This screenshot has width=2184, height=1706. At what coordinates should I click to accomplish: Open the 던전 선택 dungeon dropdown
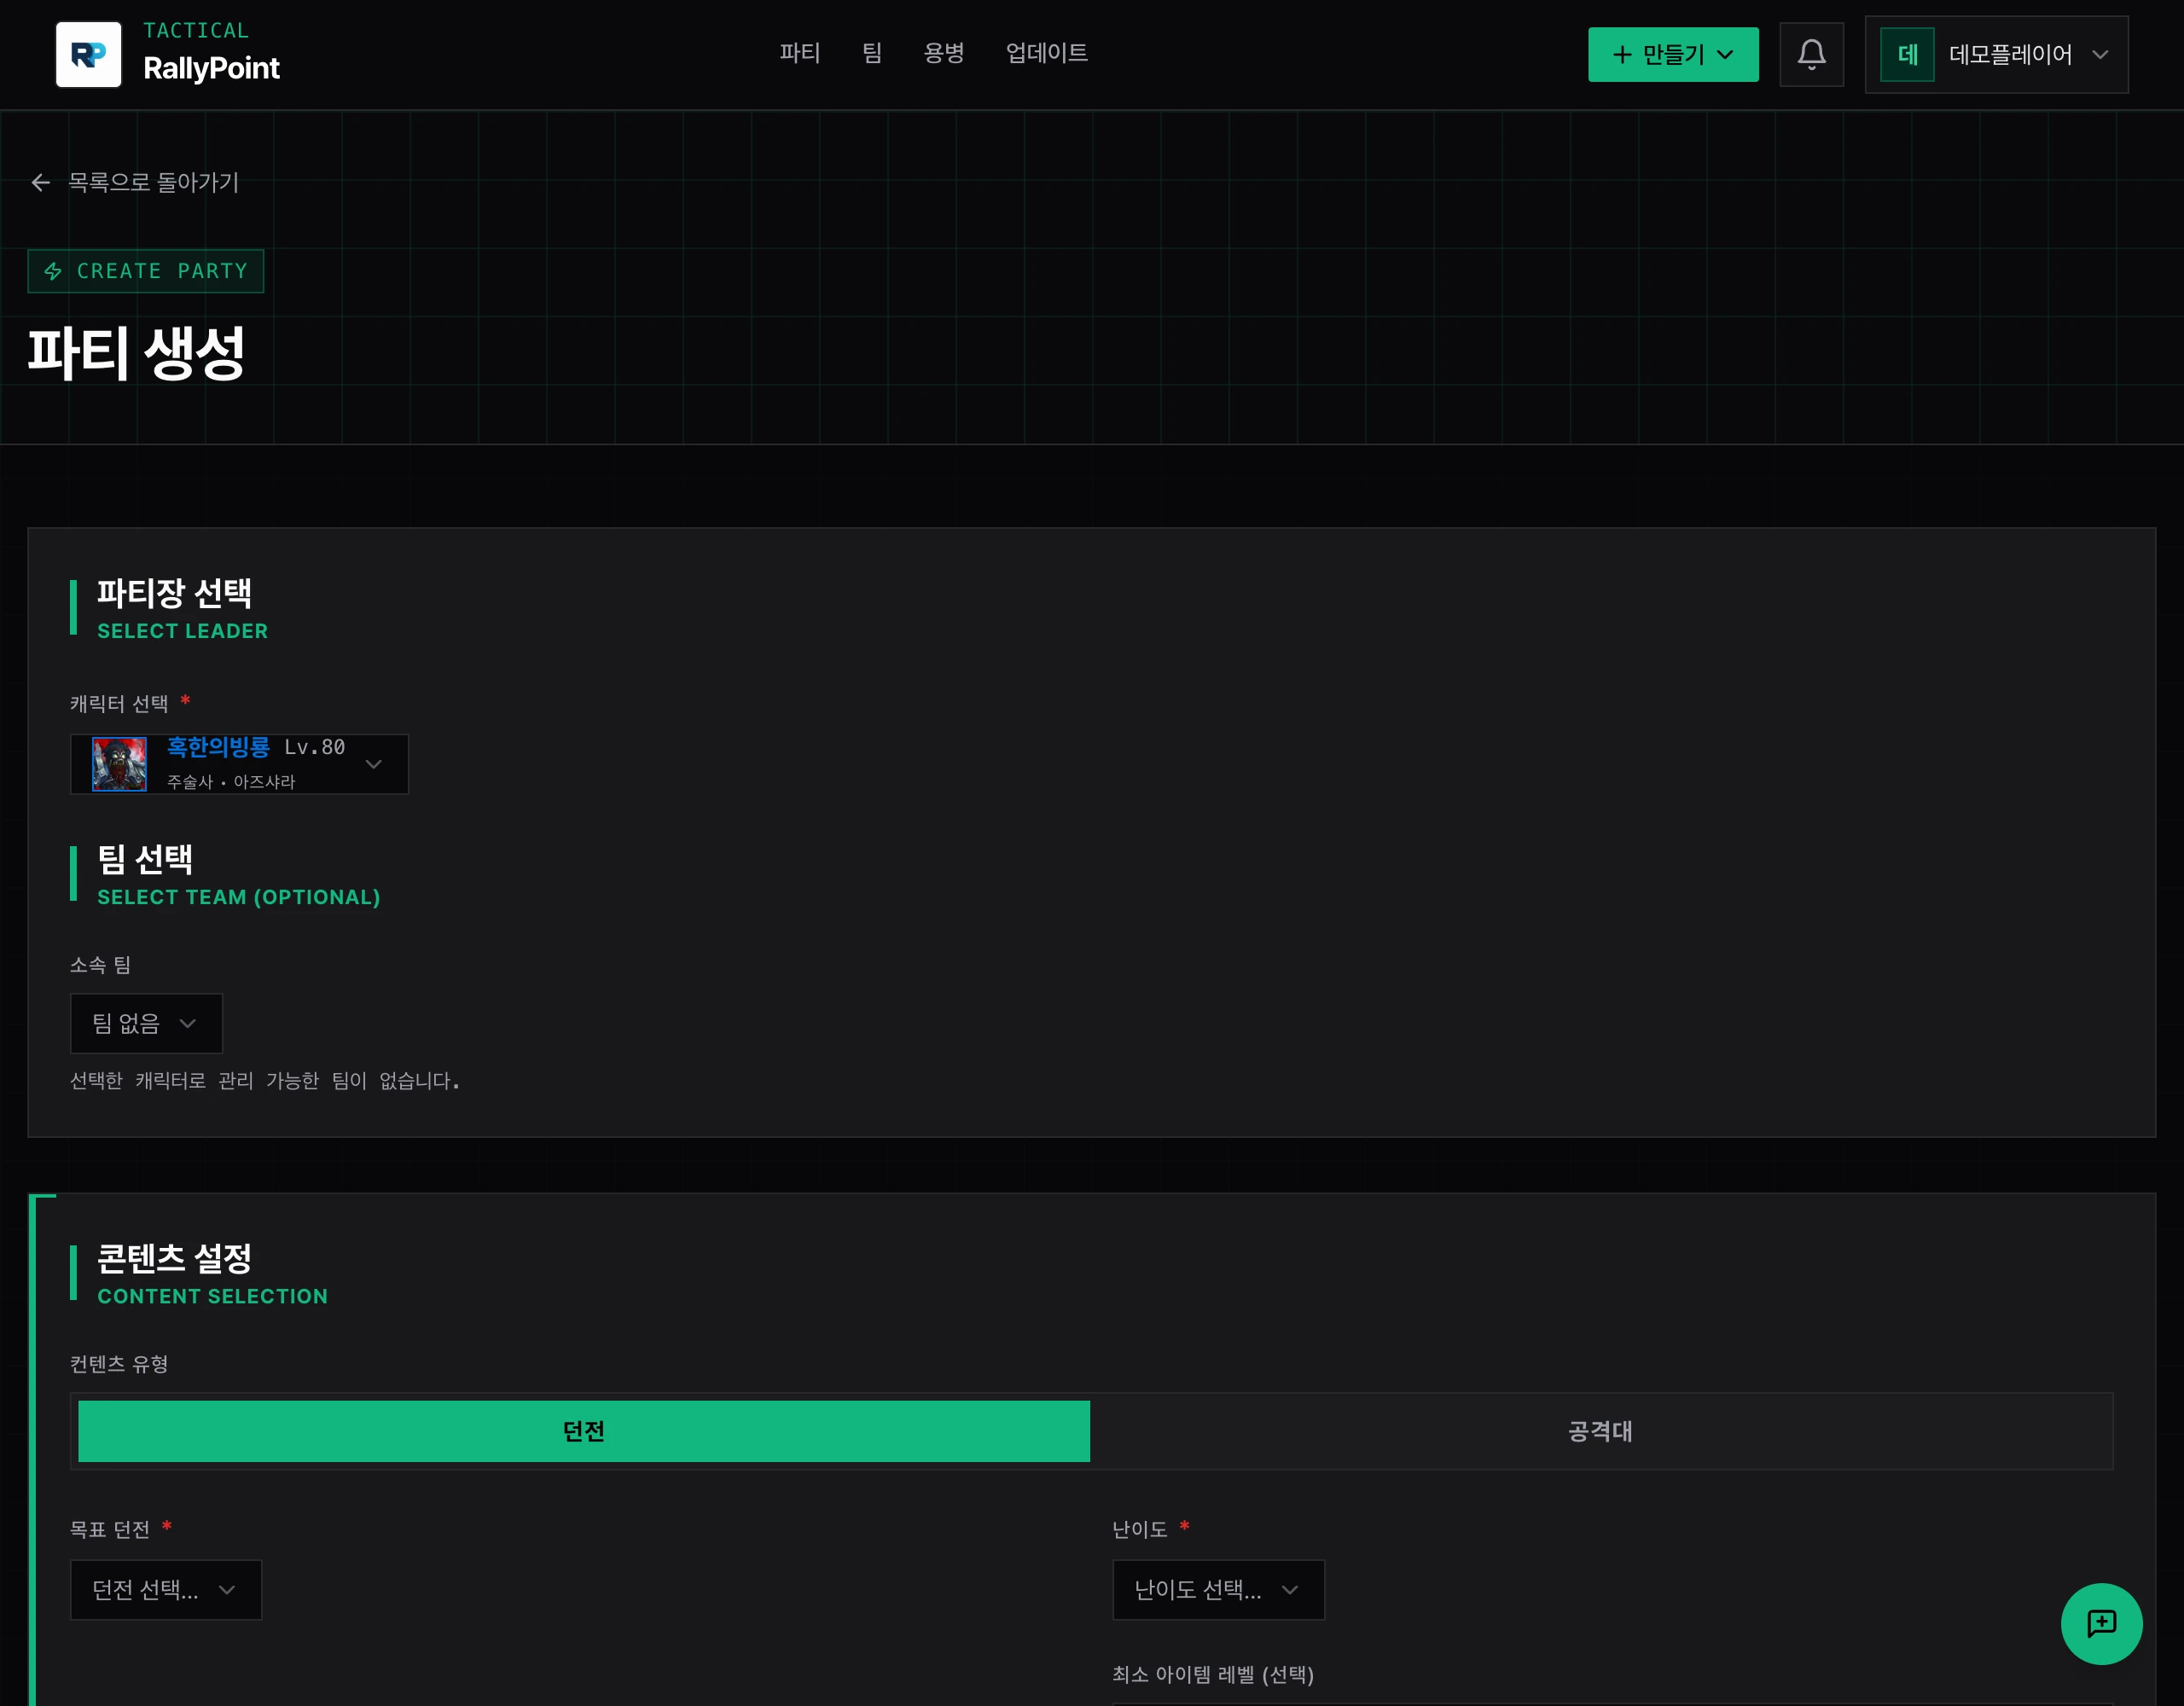166,1590
